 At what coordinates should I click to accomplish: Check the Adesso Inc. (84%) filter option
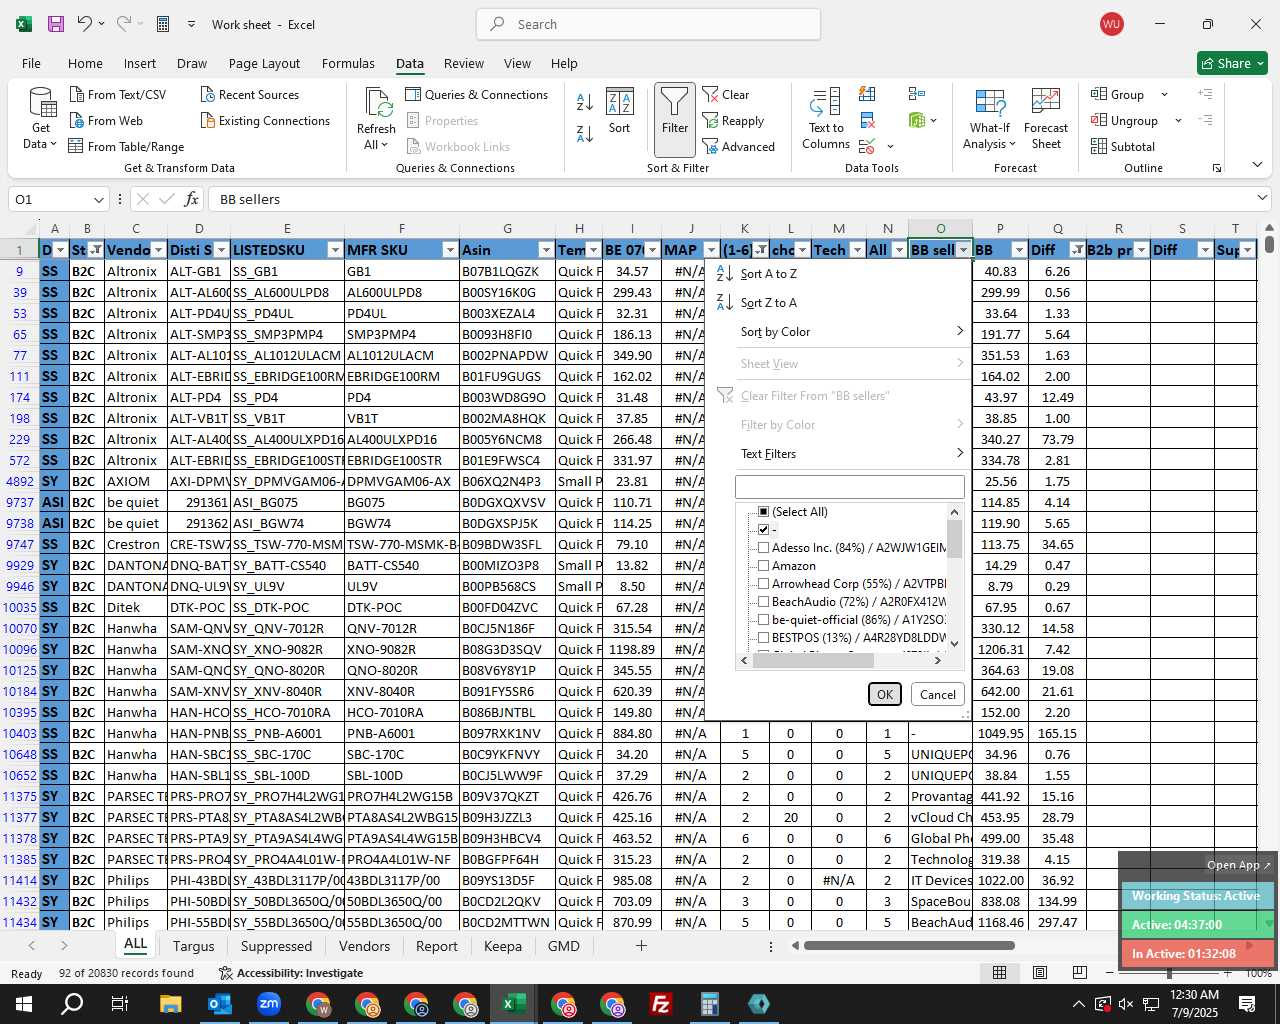[764, 548]
